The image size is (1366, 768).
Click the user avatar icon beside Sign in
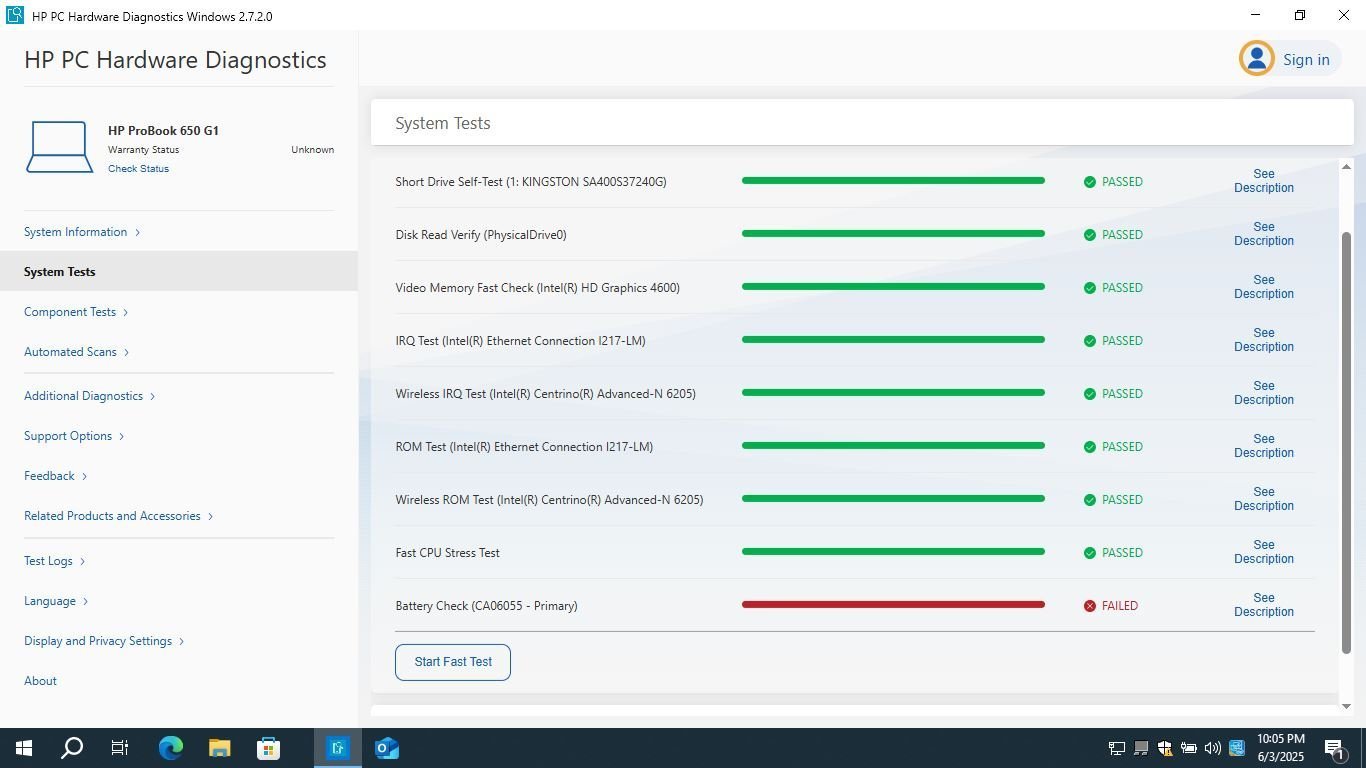coord(1257,58)
